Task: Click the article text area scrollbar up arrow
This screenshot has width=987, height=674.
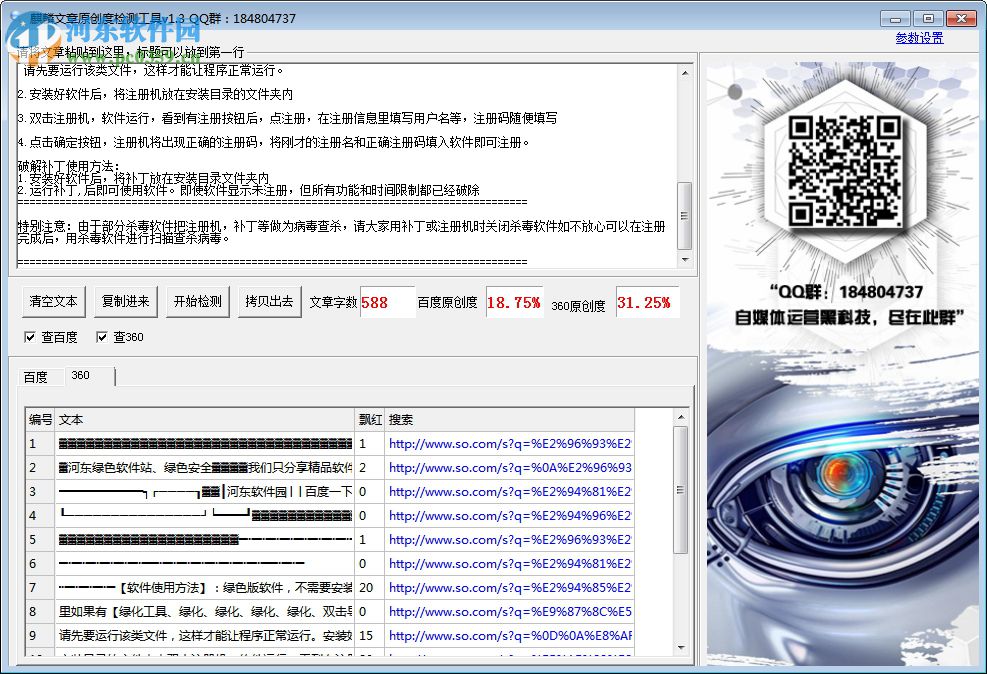Action: pyautogui.click(x=685, y=73)
